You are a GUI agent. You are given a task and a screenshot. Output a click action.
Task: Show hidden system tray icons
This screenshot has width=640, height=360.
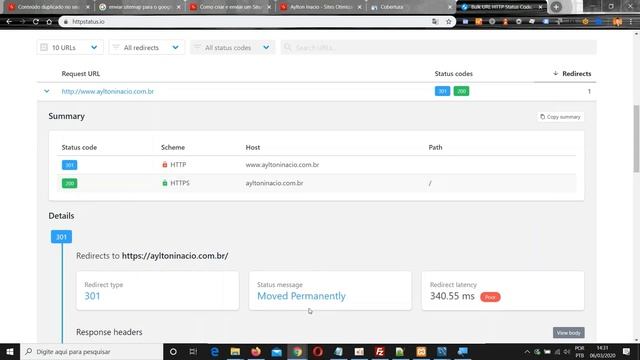pyautogui.click(x=527, y=352)
